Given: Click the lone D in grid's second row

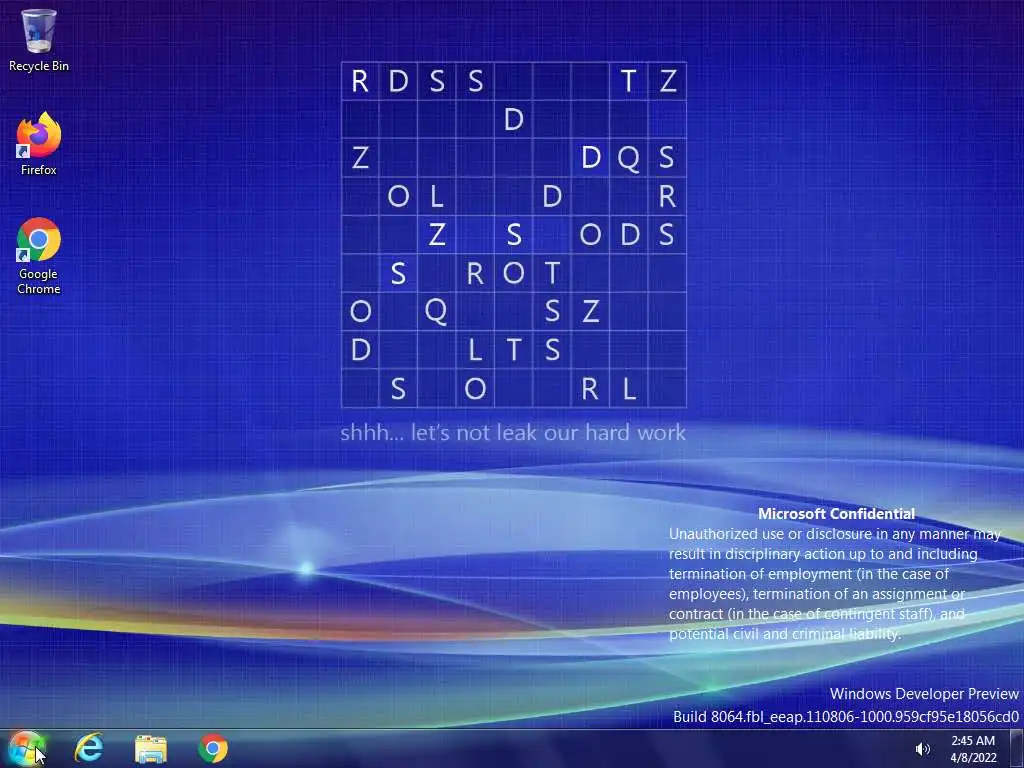Looking at the screenshot, I should [513, 120].
